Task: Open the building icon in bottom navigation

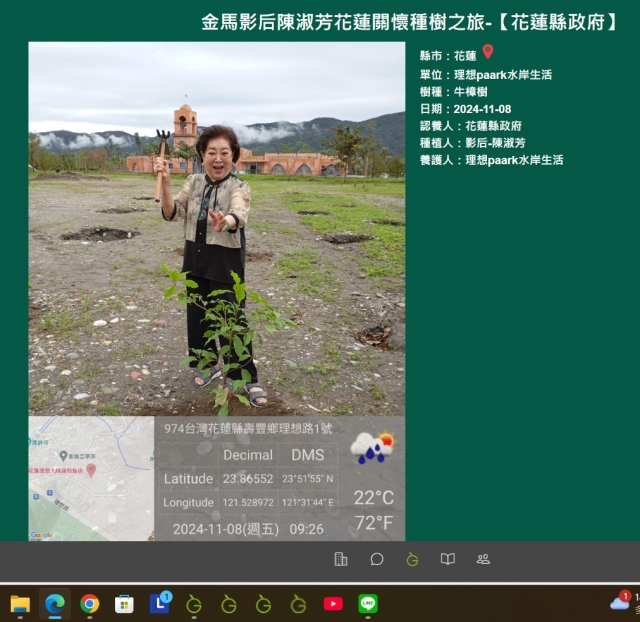Action: pos(341,559)
